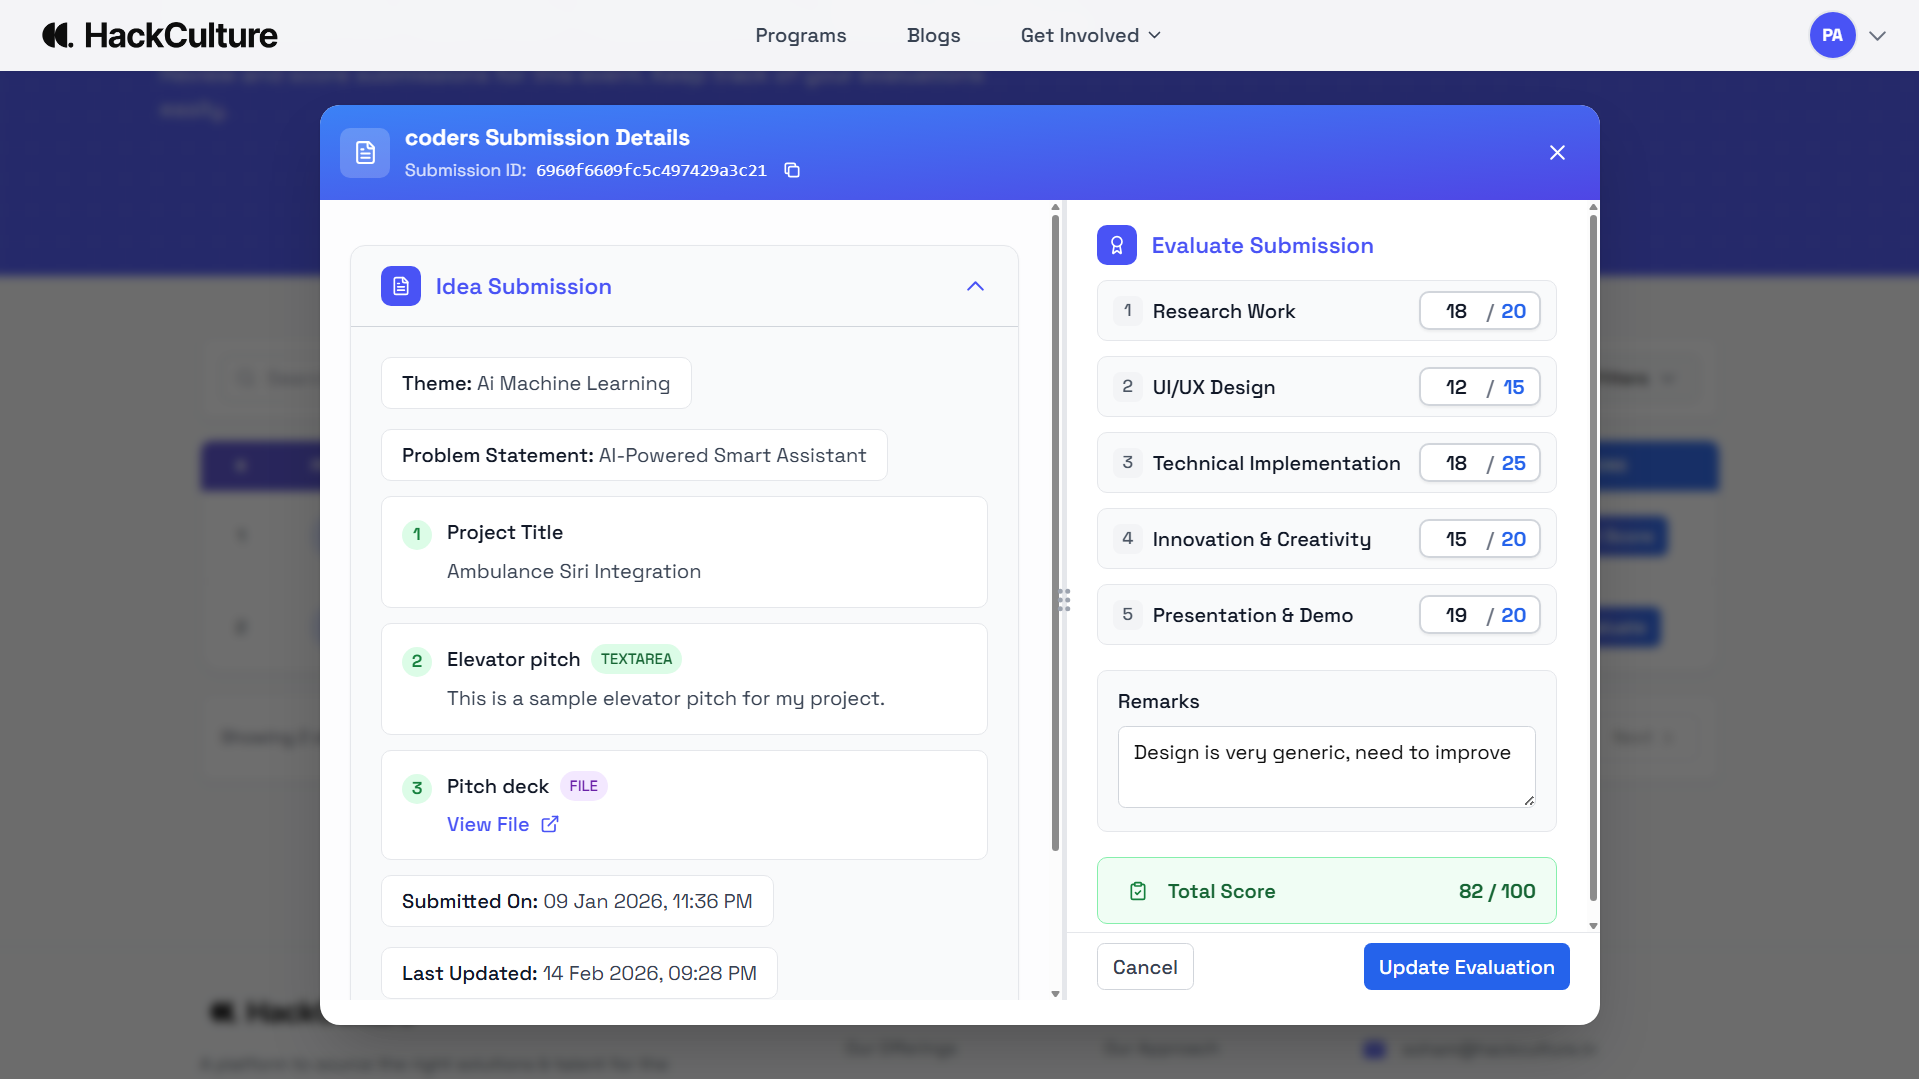Click the Research Work score field
1919x1079 pixels.
pos(1456,311)
